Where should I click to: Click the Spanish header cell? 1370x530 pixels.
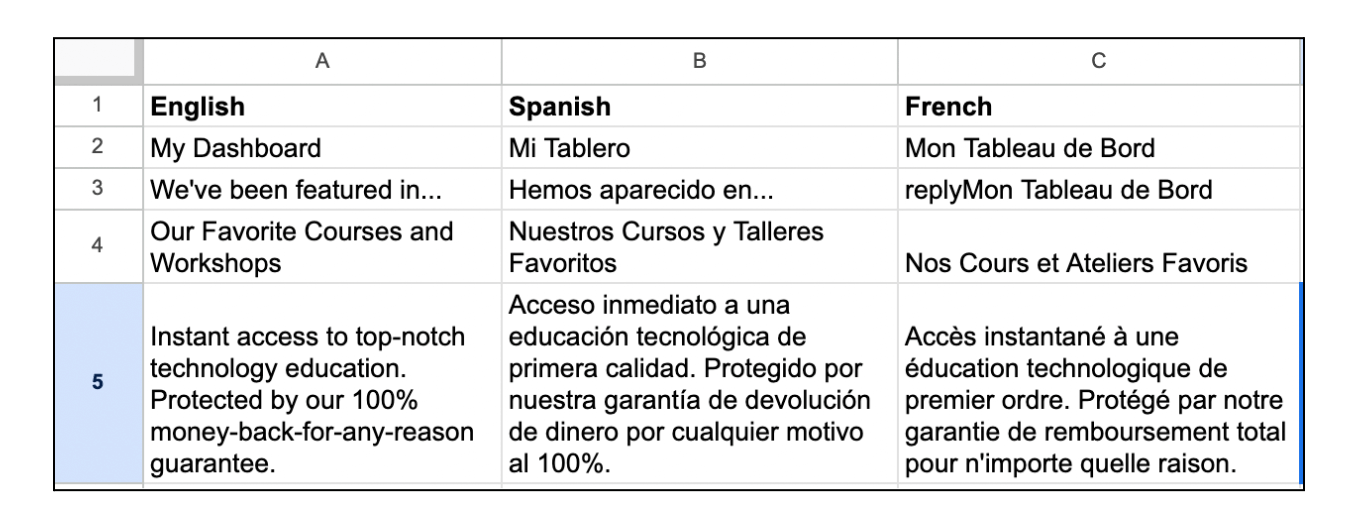tap(699, 105)
